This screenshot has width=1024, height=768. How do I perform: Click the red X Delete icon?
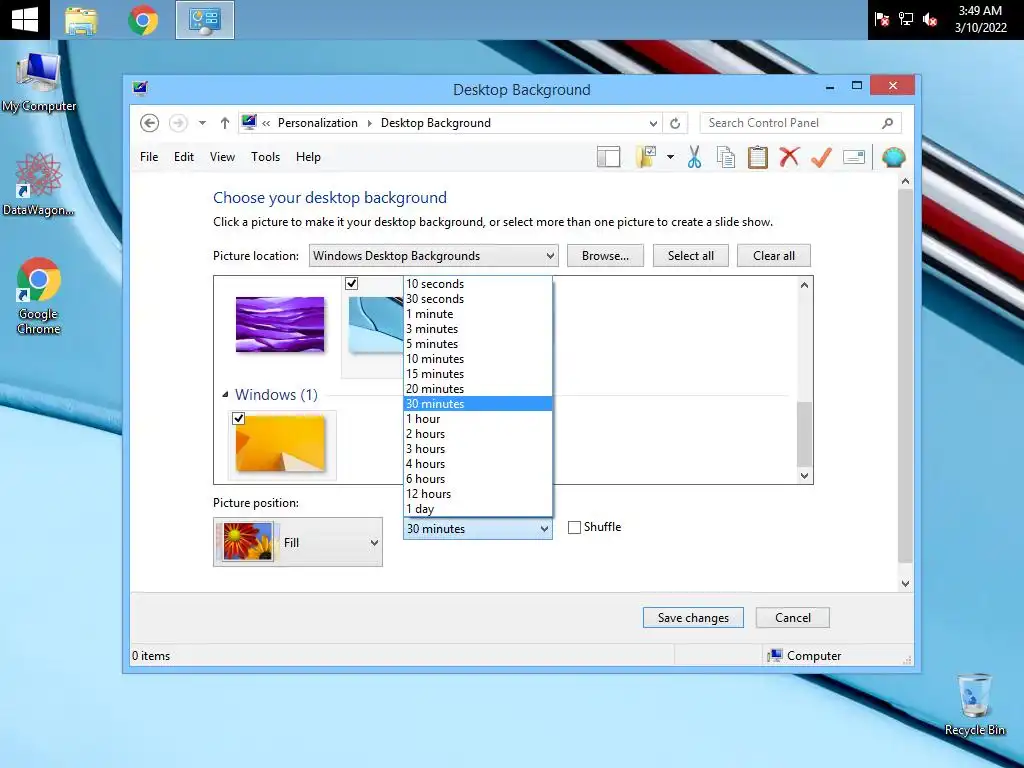[789, 157]
